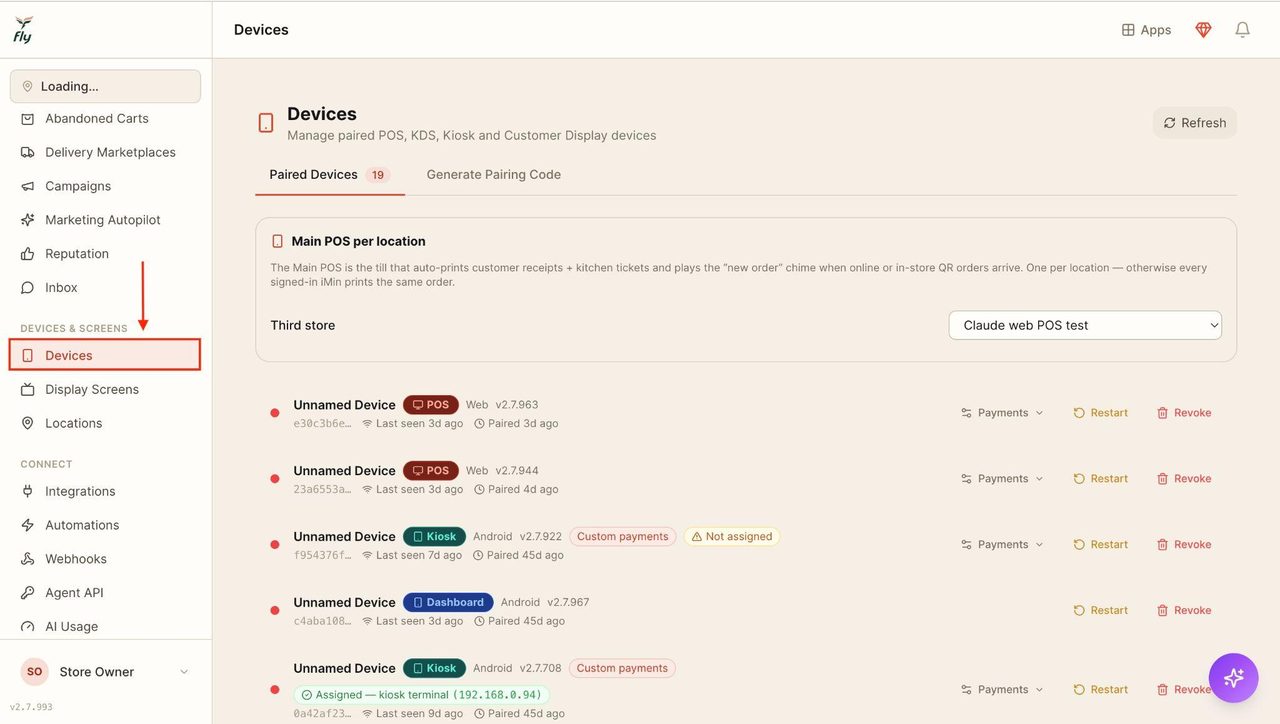1280x724 pixels.
Task: Click the Fly logo icon
Action: coord(23,29)
